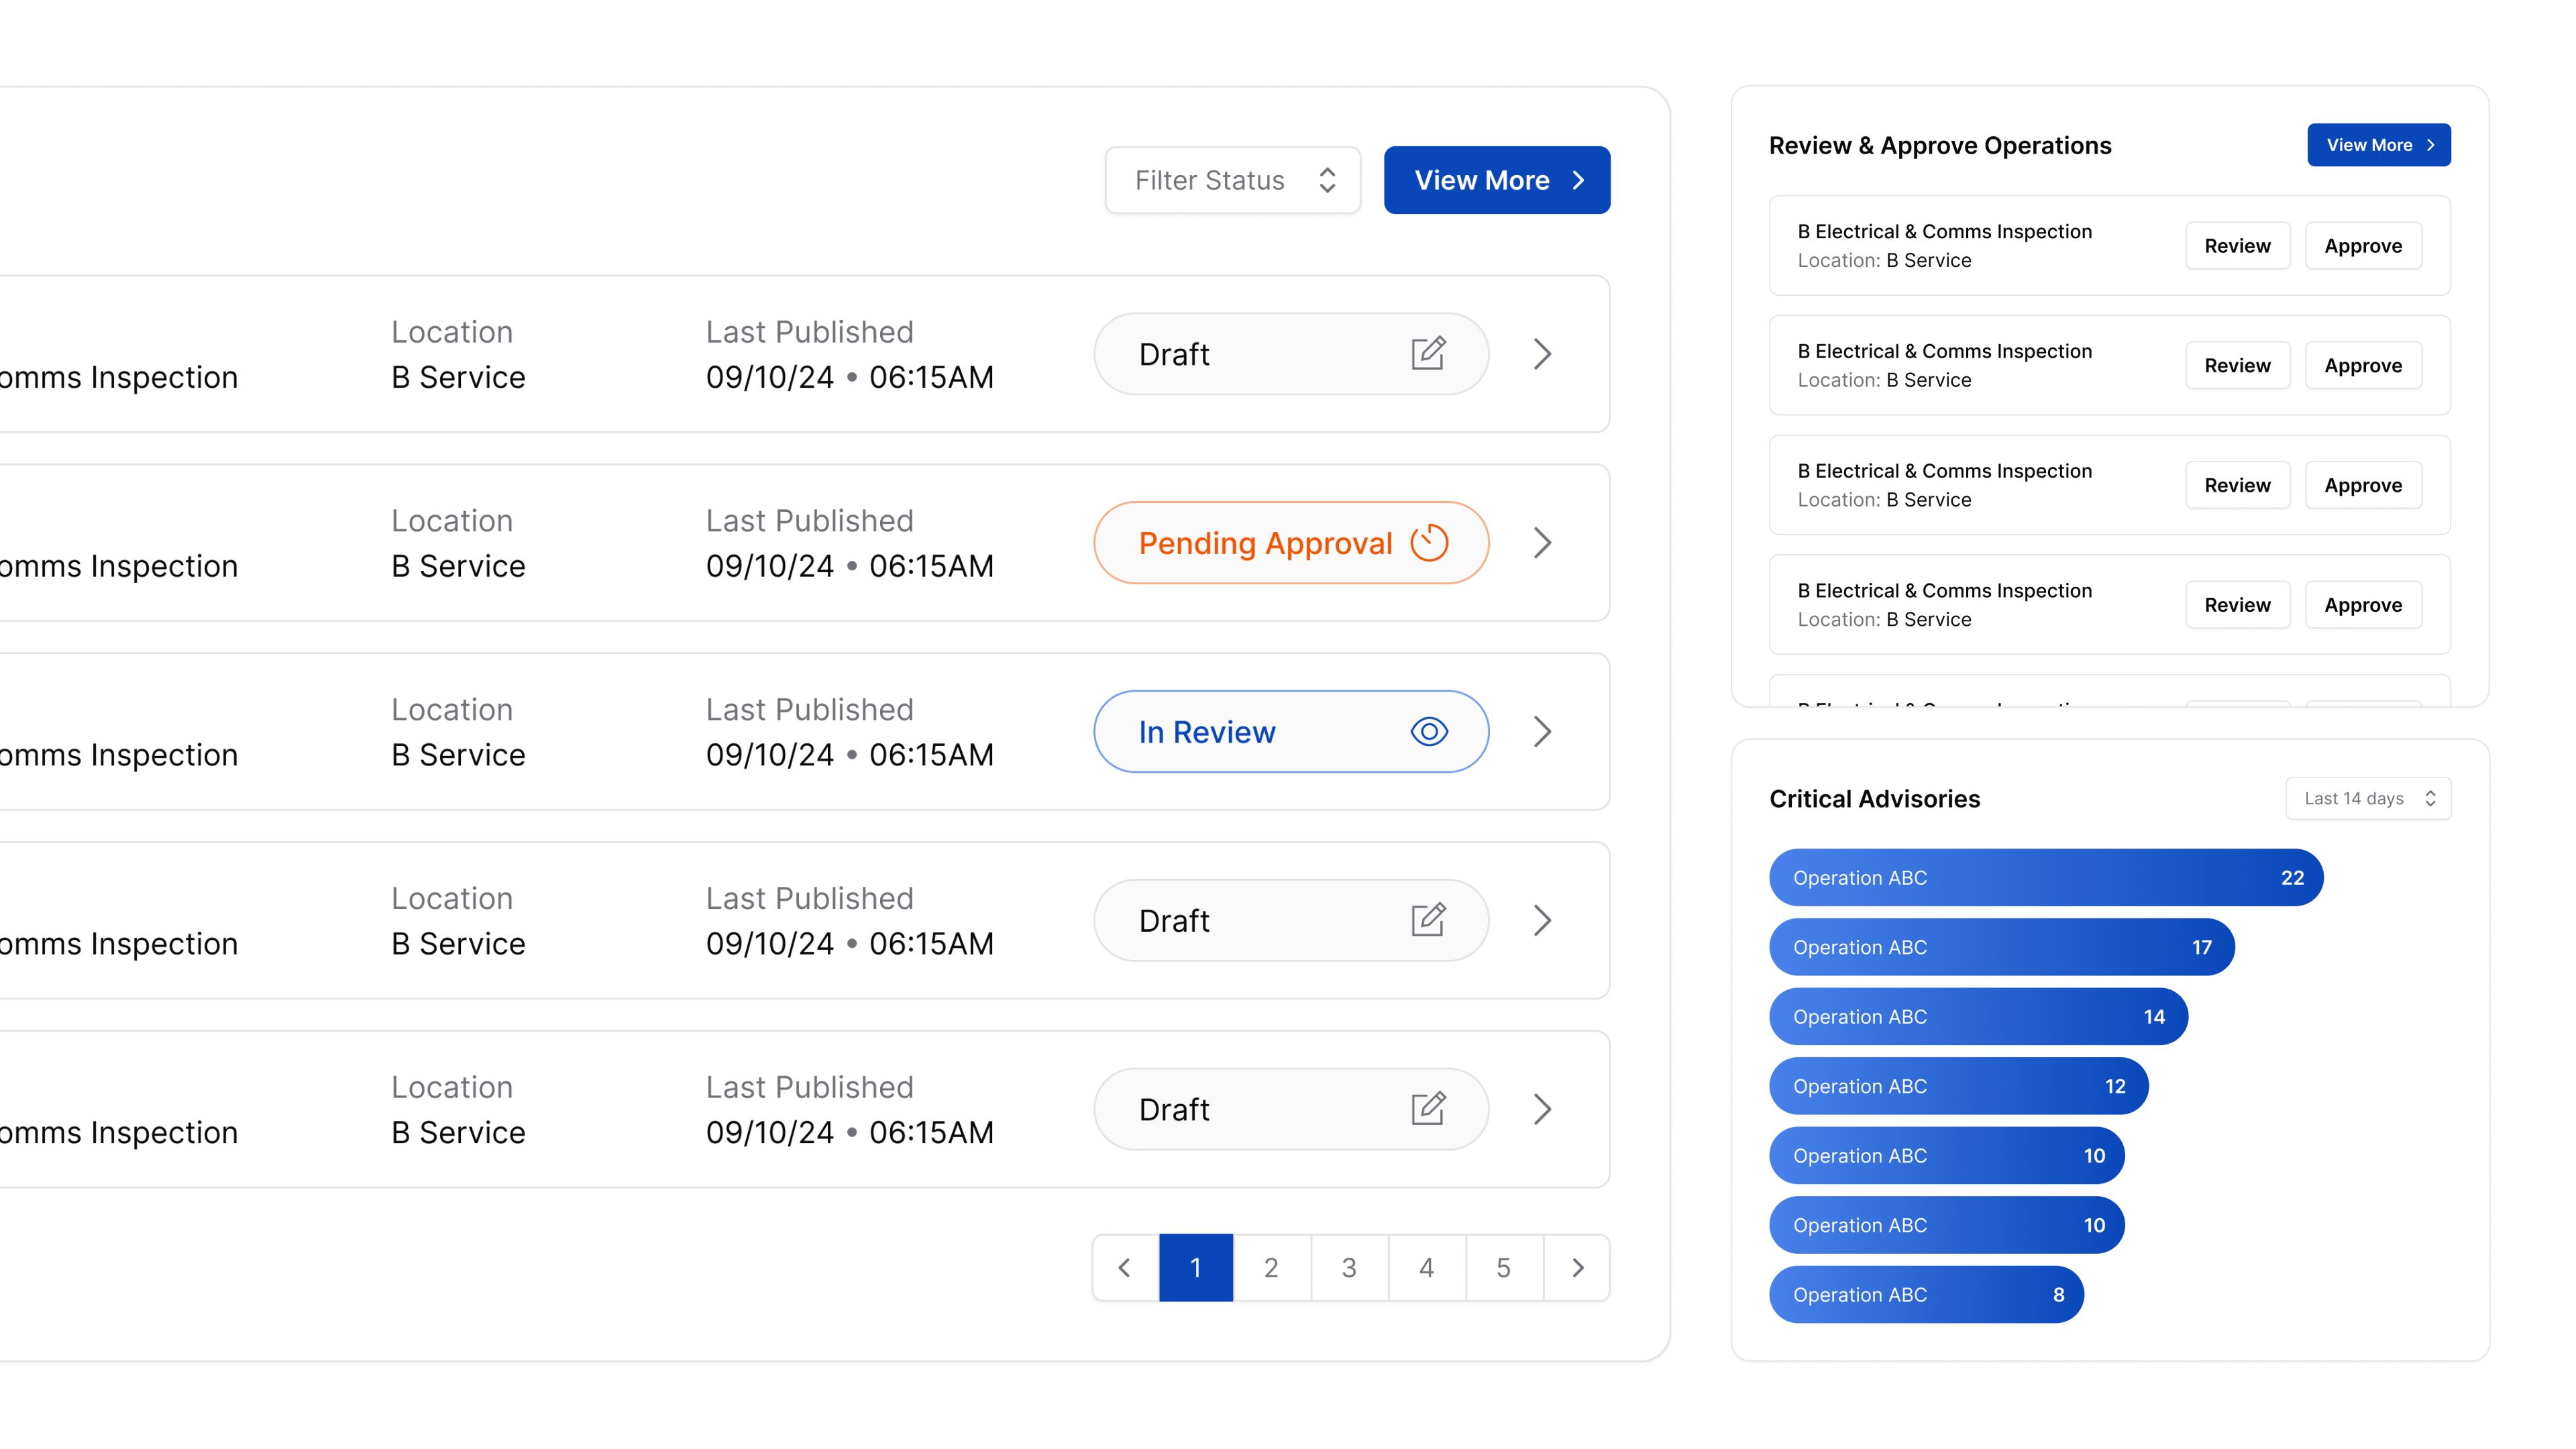Click View More in Review & Approve Operations

point(2378,145)
